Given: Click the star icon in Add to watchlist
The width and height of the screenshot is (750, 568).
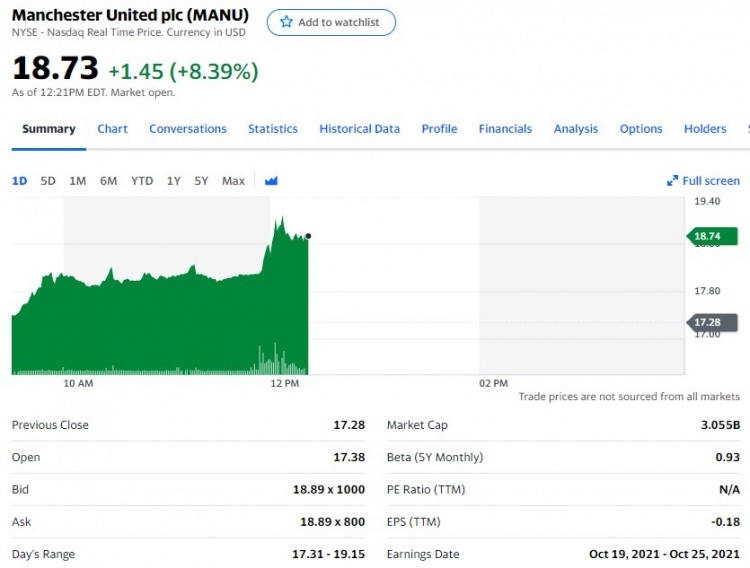Looking at the screenshot, I should 286,22.
